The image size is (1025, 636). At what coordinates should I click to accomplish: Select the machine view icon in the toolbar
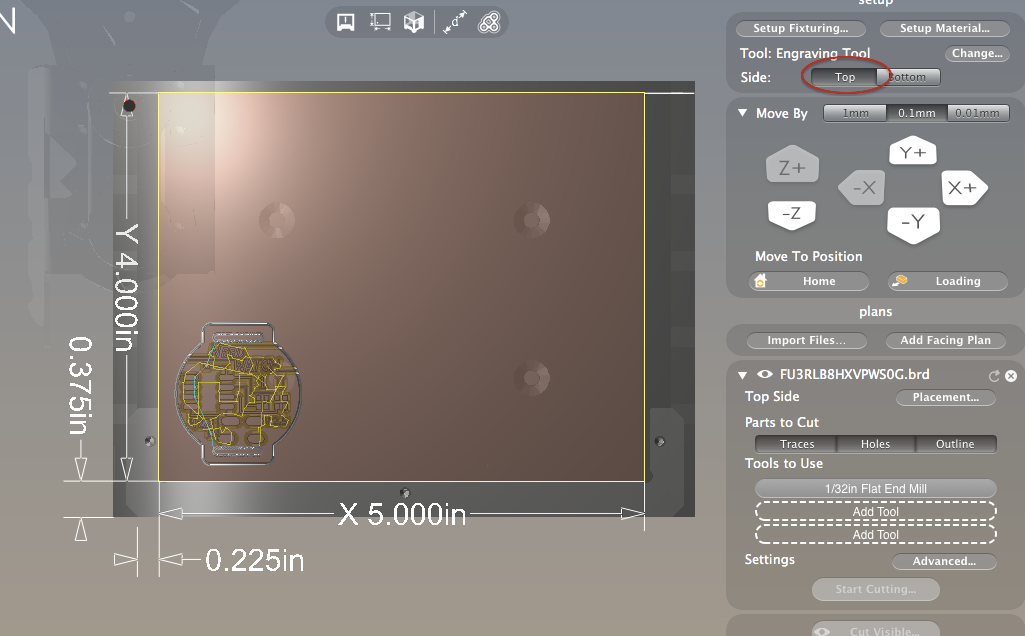[x=345, y=21]
